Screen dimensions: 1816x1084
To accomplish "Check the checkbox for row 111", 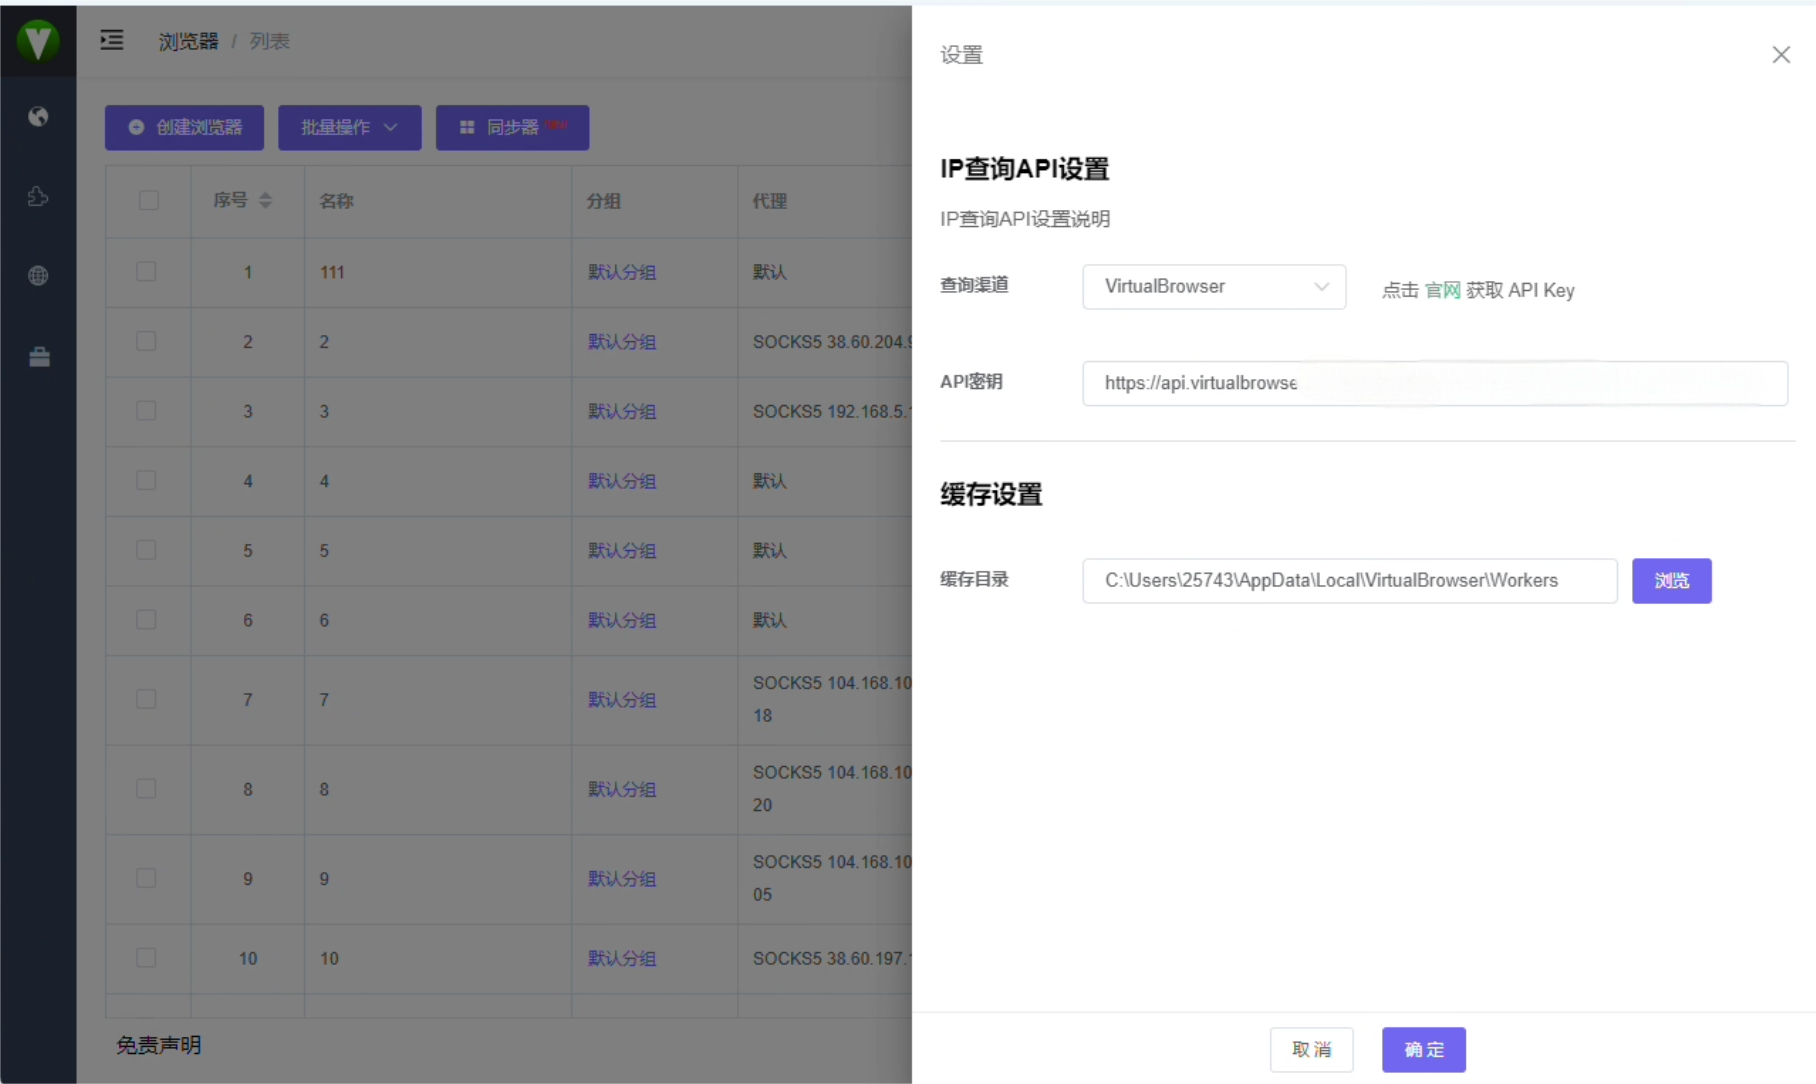I will pos(146,272).
